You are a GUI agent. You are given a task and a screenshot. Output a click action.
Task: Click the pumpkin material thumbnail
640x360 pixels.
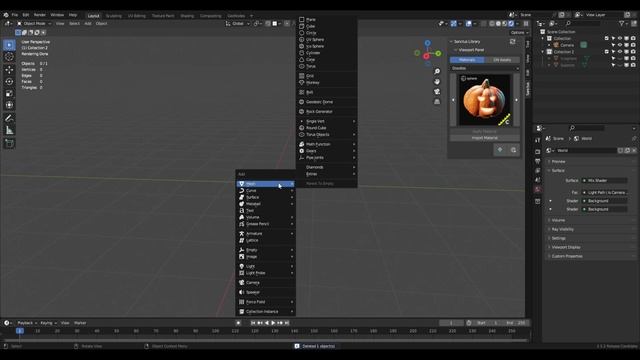click(484, 100)
